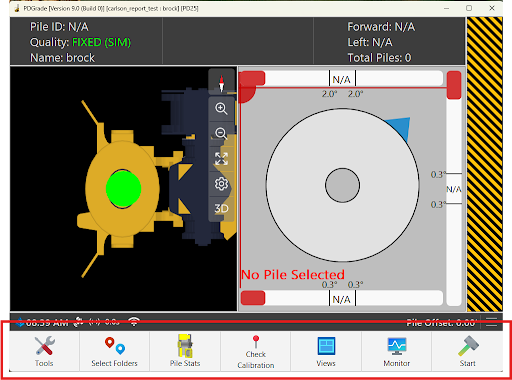512x380 pixels.
Task: Click the green pile marker on machine
Action: (123, 189)
